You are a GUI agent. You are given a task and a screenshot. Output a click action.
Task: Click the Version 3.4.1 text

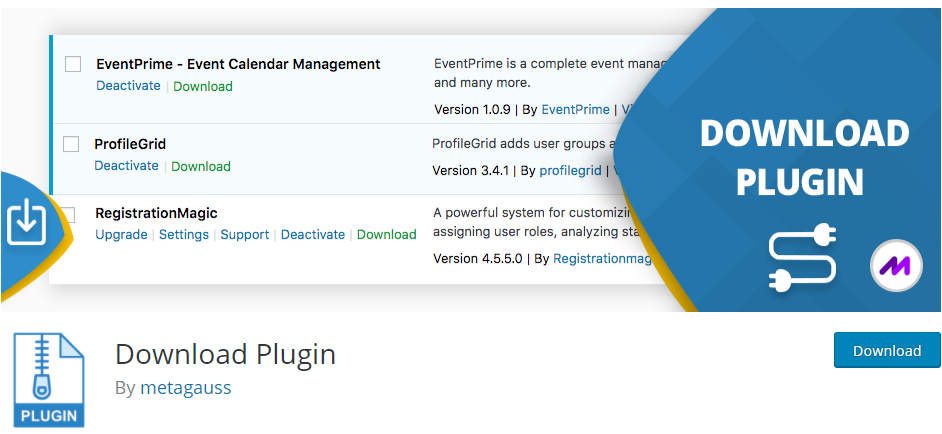(470, 171)
